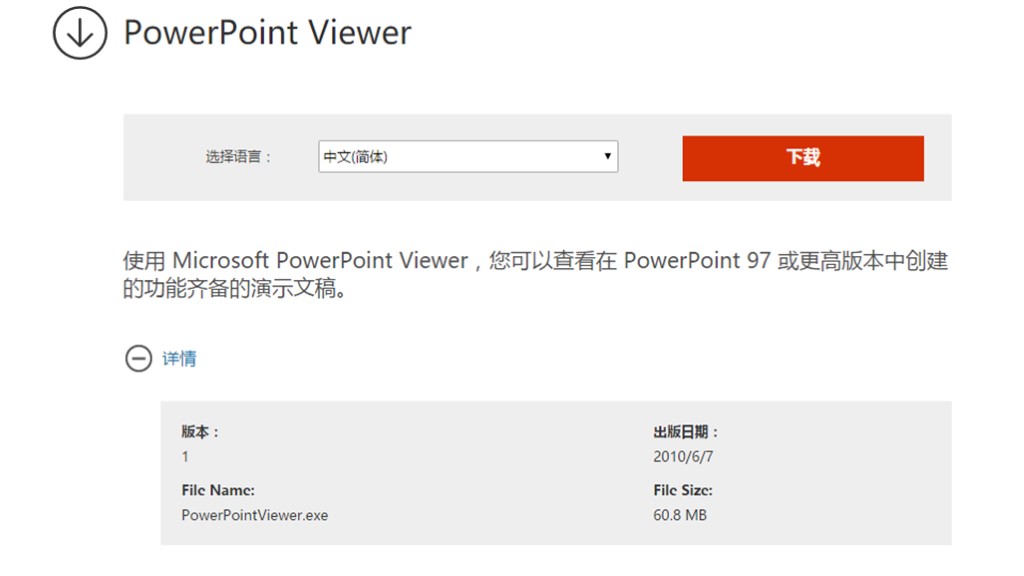
Task: Click the dropdown arrow of the language selector
Action: (x=607, y=157)
